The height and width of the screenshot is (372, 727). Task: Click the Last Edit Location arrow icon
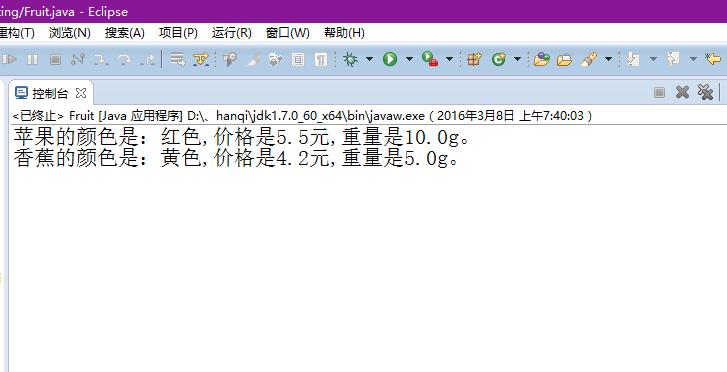coord(713,59)
